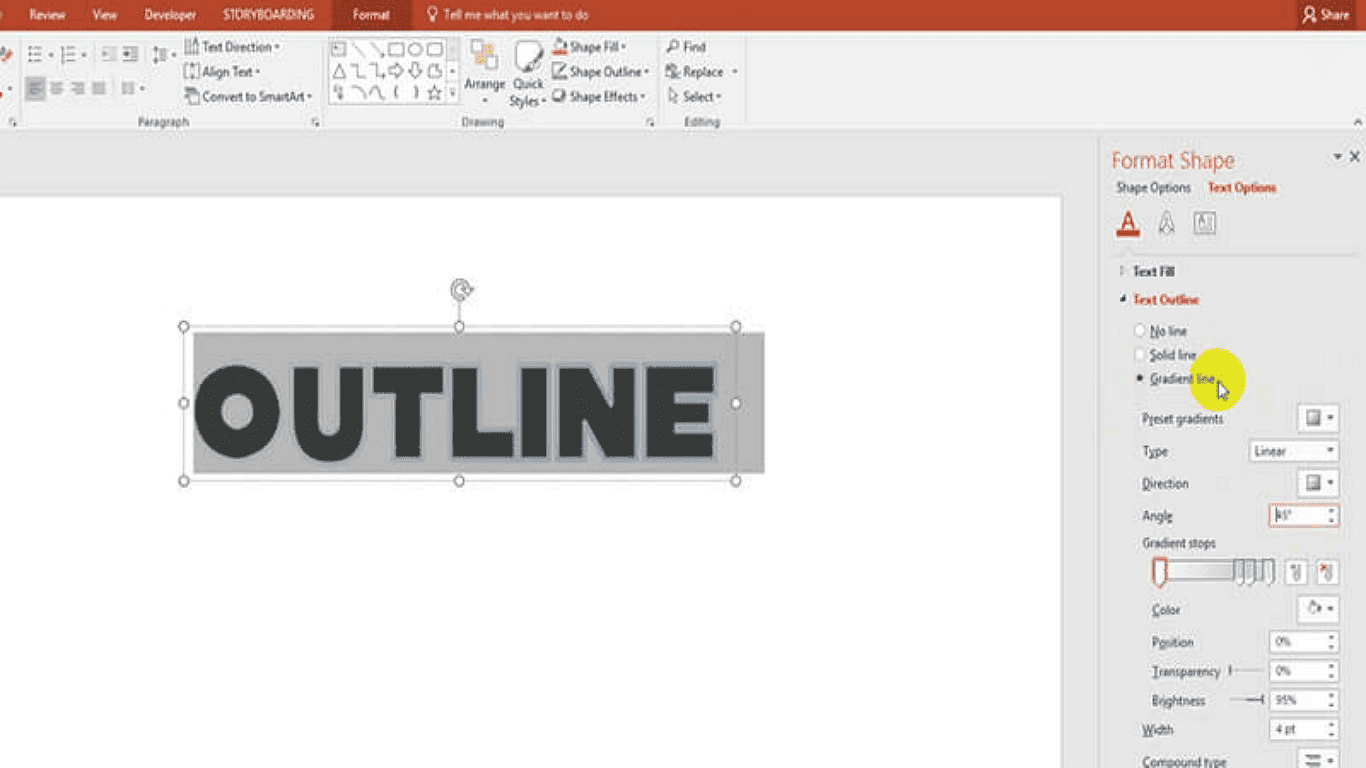1366x768 pixels.
Task: Open the Drawing group dialog launcher
Action: click(x=650, y=122)
